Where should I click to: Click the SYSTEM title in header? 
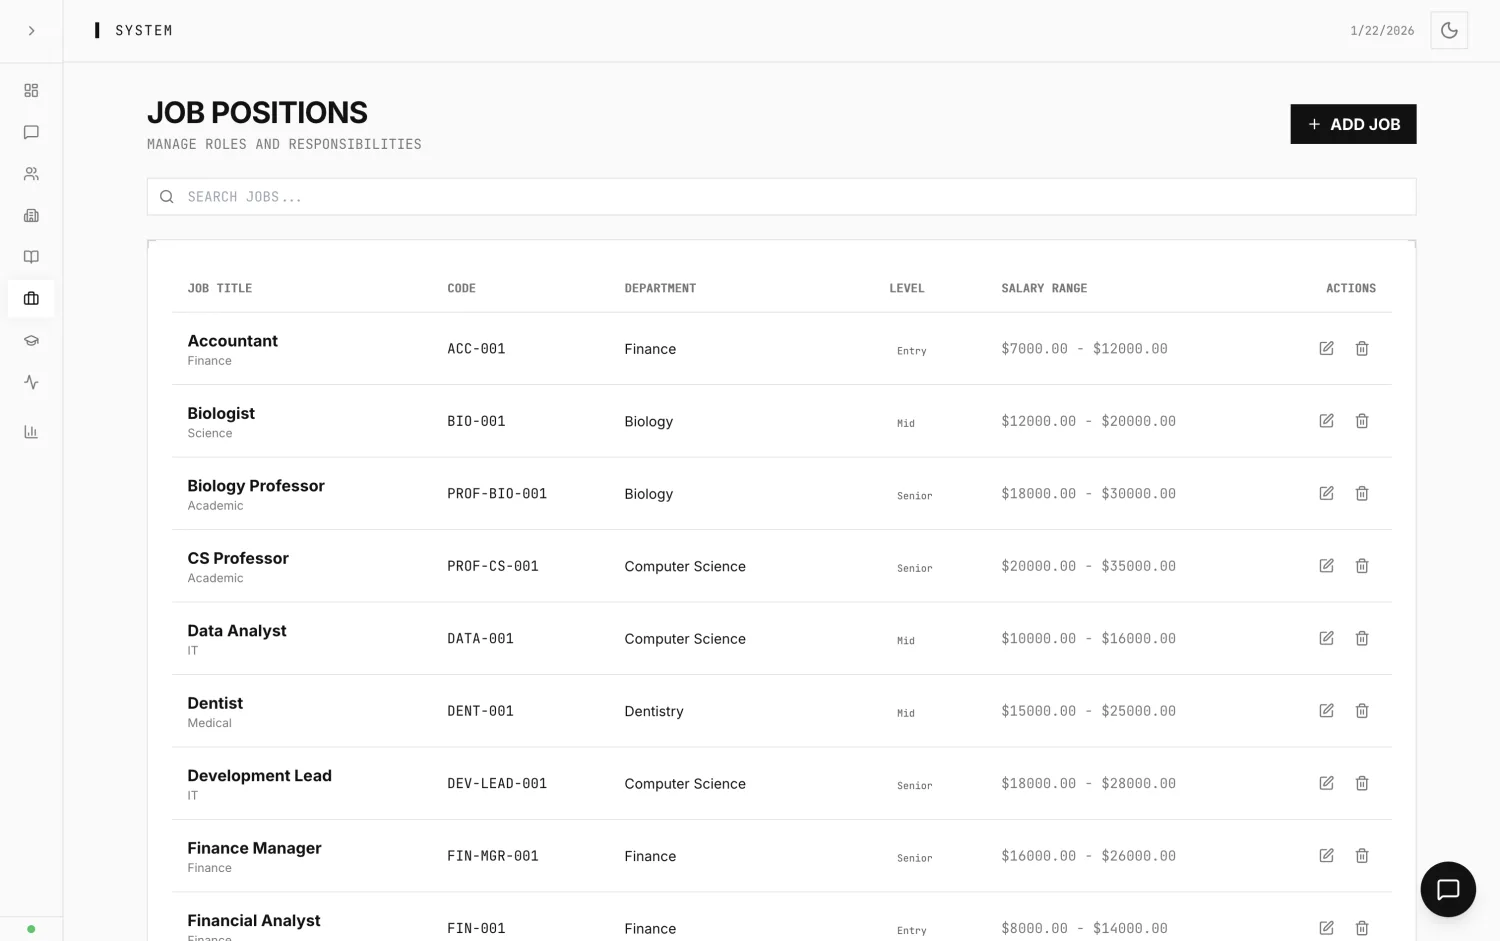point(144,31)
